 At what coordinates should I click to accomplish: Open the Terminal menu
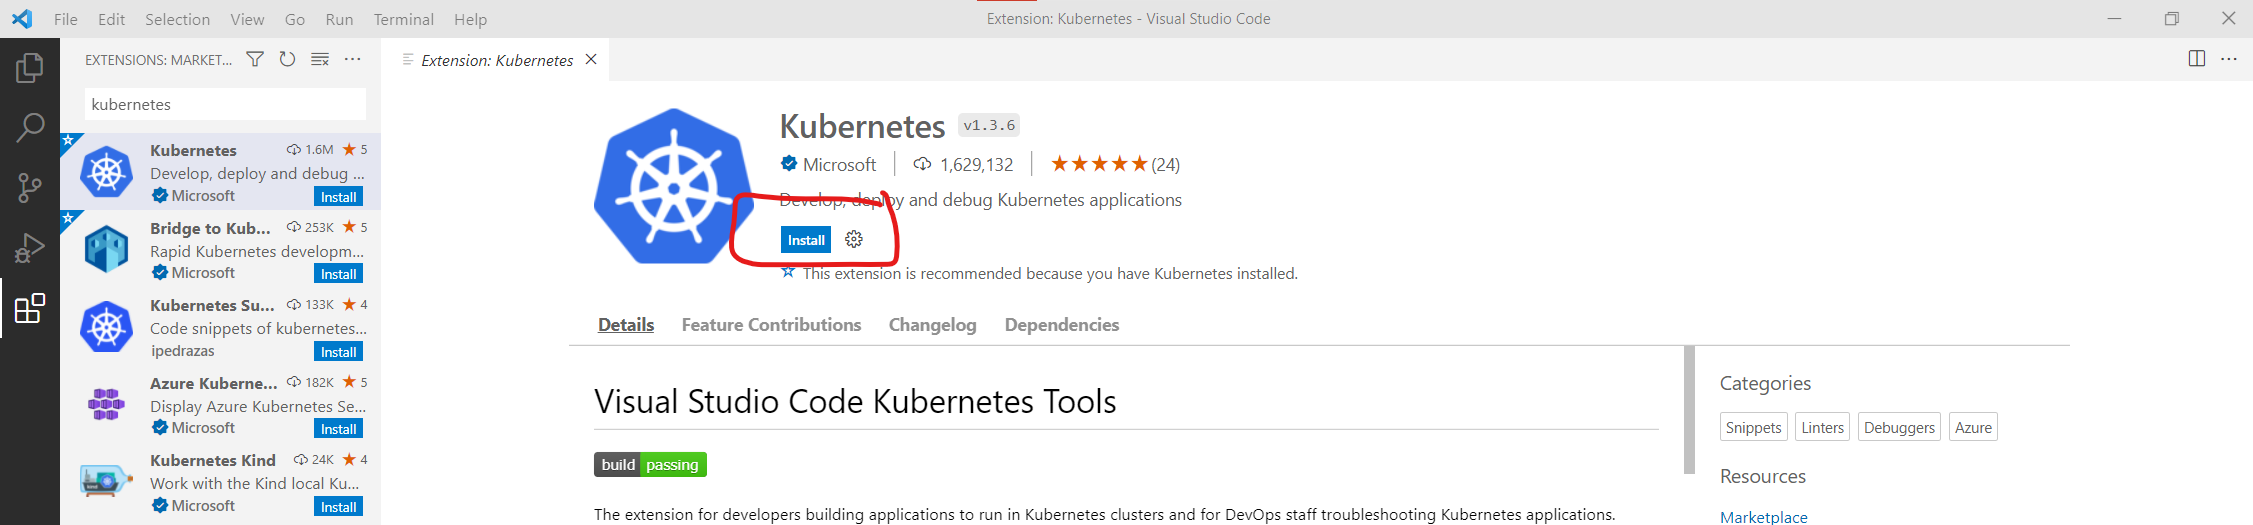[404, 19]
